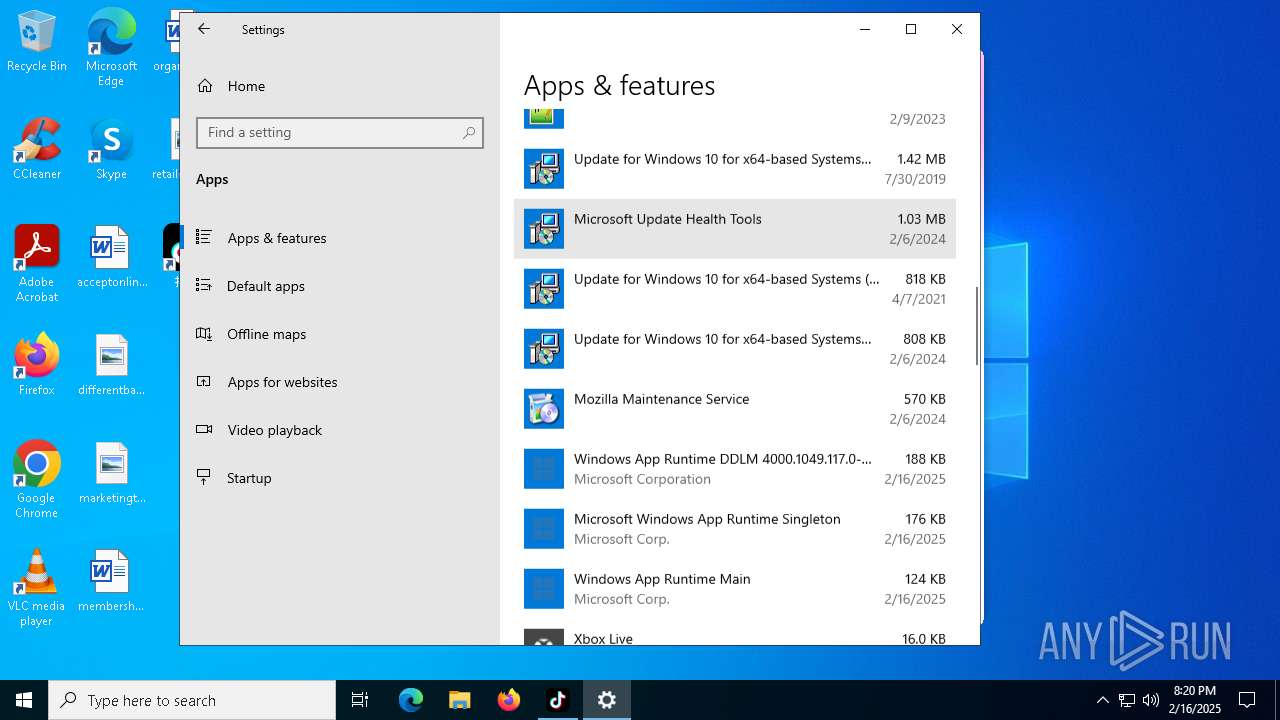Image resolution: width=1280 pixels, height=720 pixels.
Task: Click the taskbar clock showing 8:20 PM
Action: 1195,700
